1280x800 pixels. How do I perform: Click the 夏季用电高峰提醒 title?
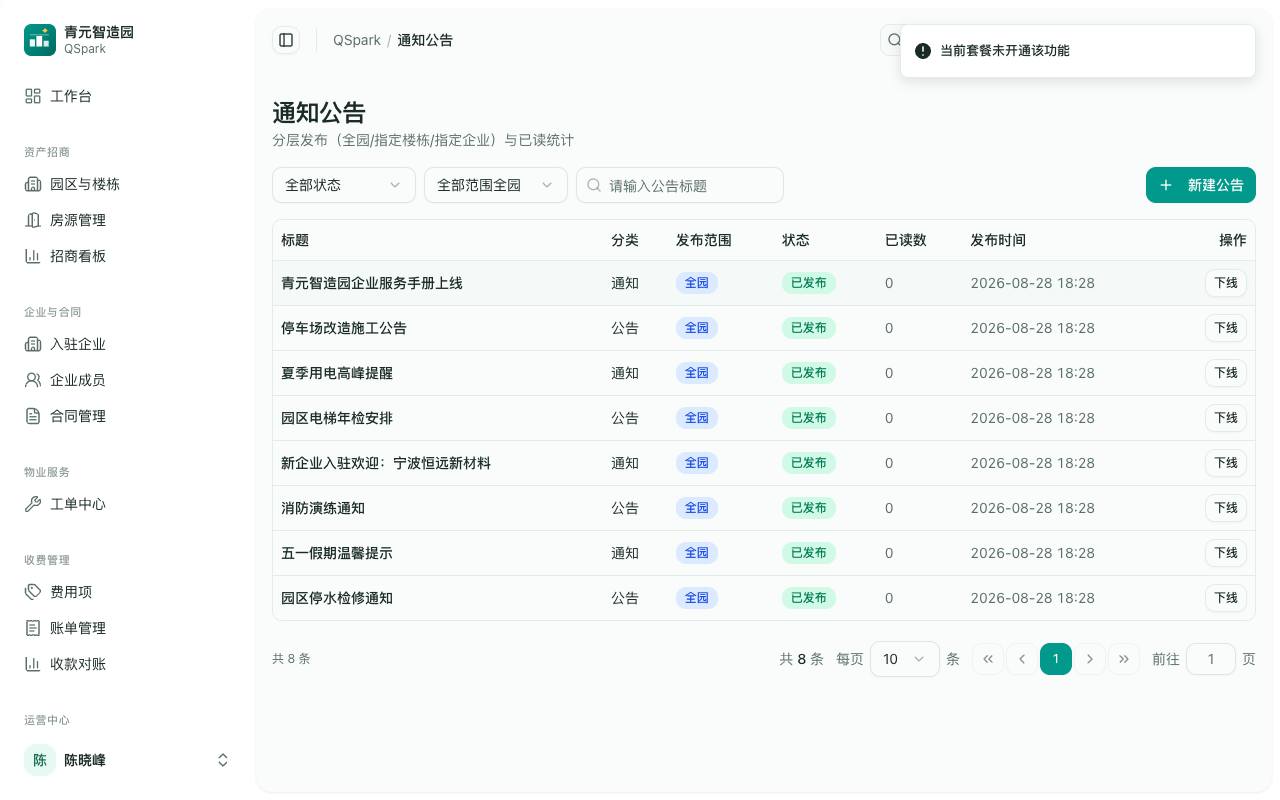click(x=337, y=373)
